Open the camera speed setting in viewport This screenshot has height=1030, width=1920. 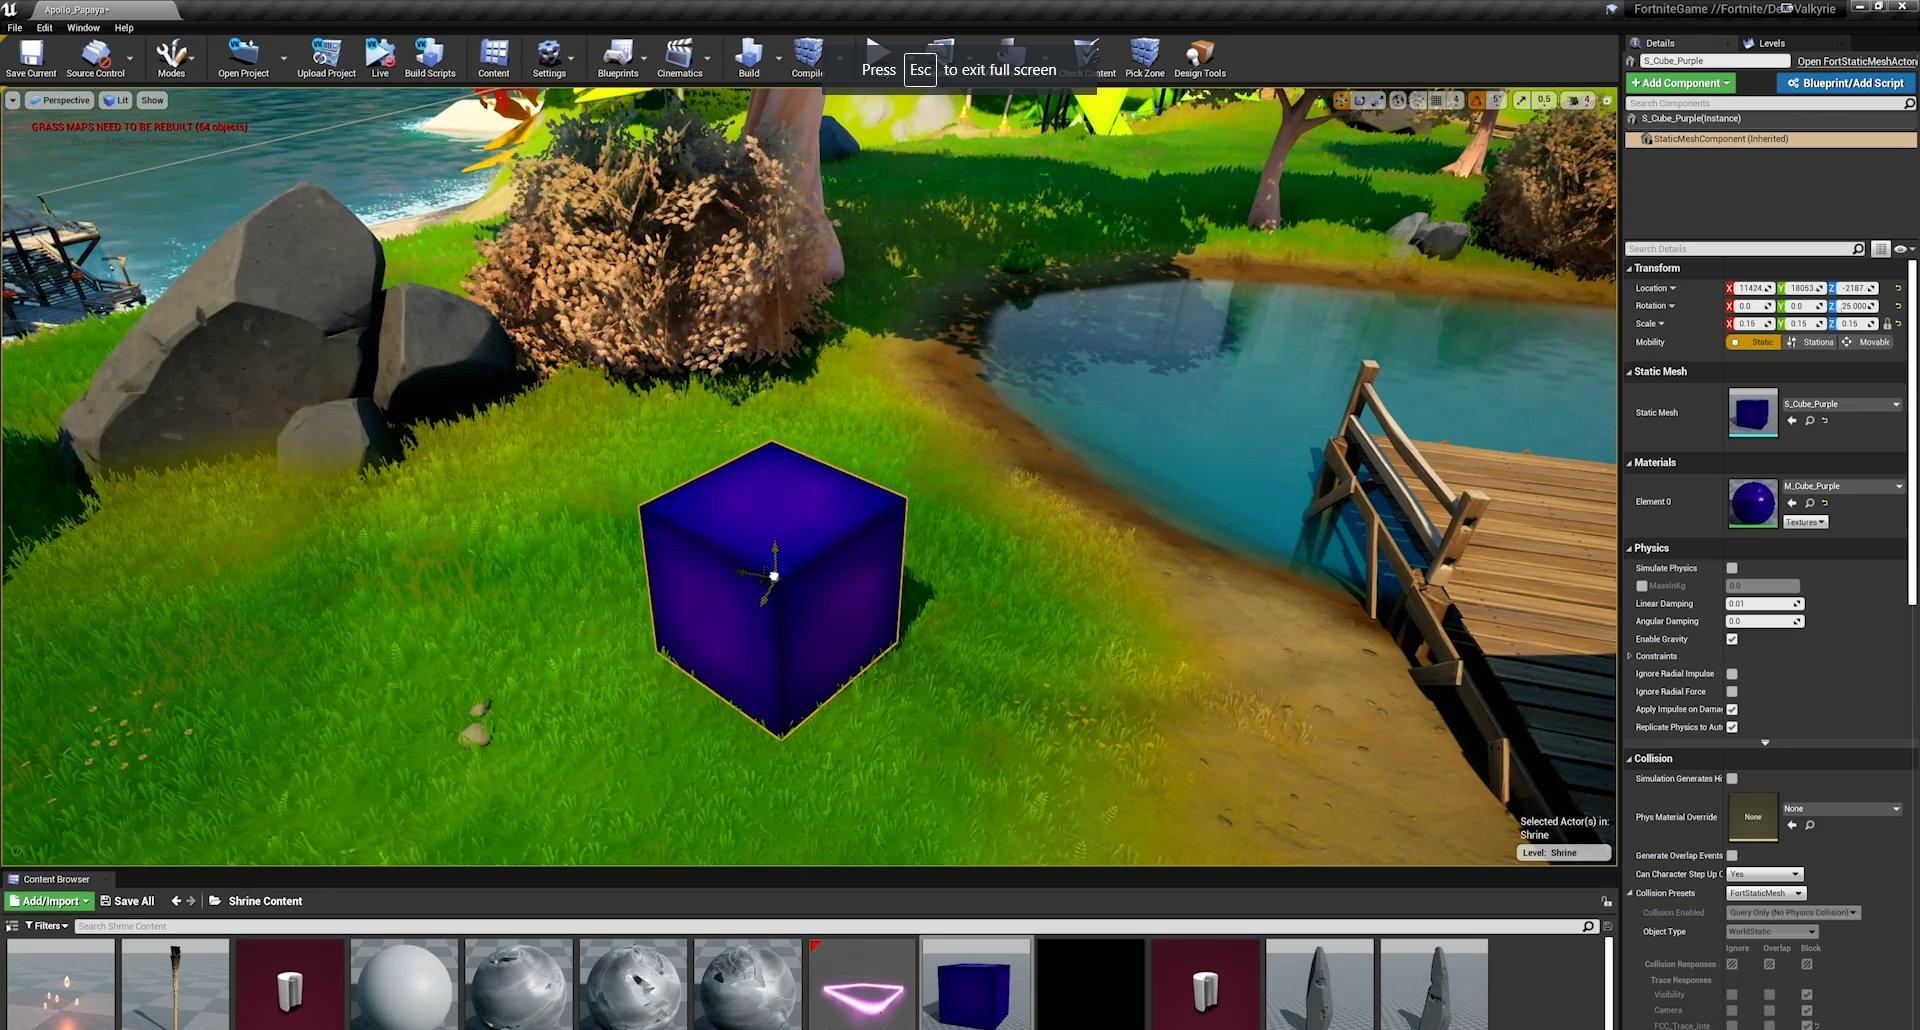pos(1580,100)
